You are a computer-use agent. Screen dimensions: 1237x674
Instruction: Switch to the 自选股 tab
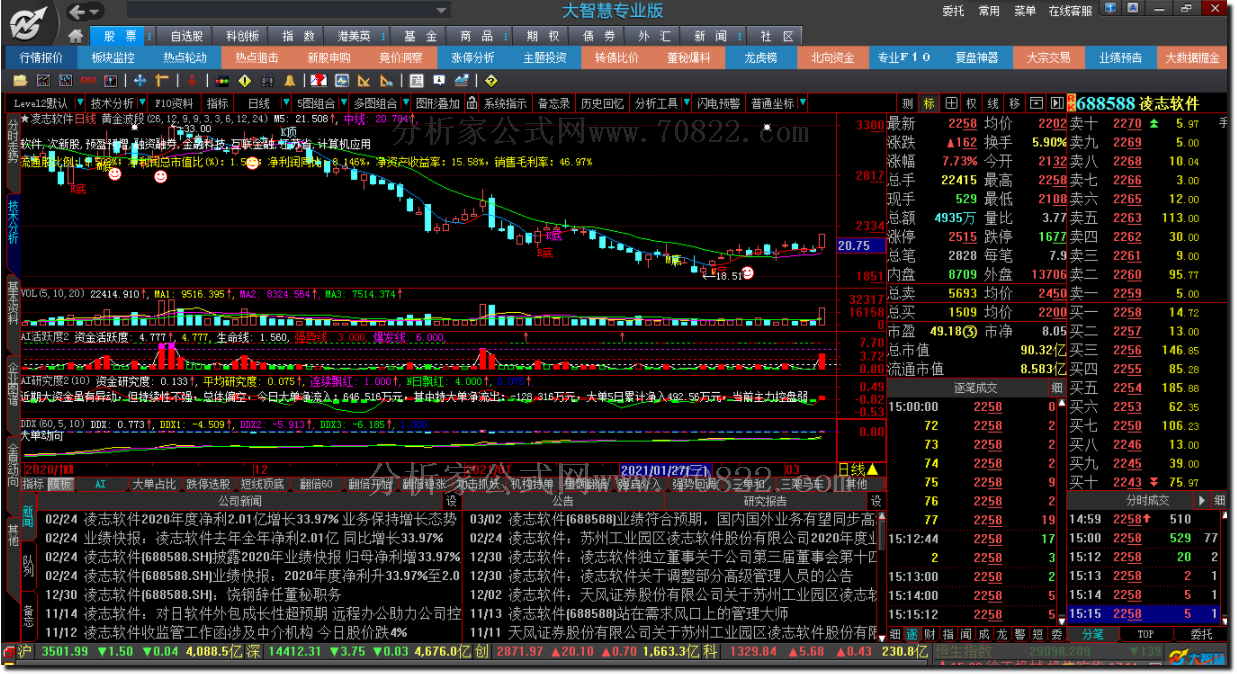point(187,36)
